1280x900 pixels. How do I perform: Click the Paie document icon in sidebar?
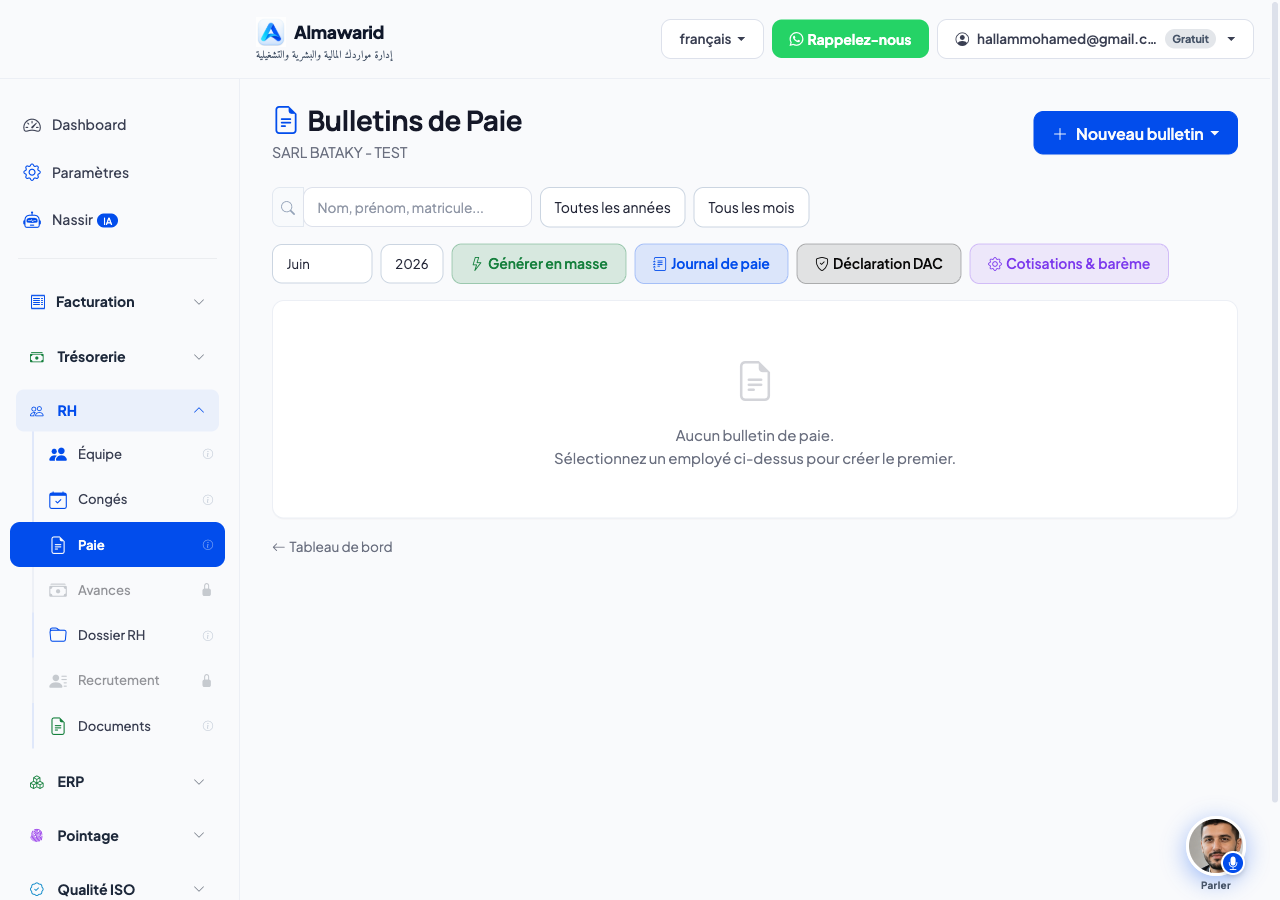(x=58, y=545)
